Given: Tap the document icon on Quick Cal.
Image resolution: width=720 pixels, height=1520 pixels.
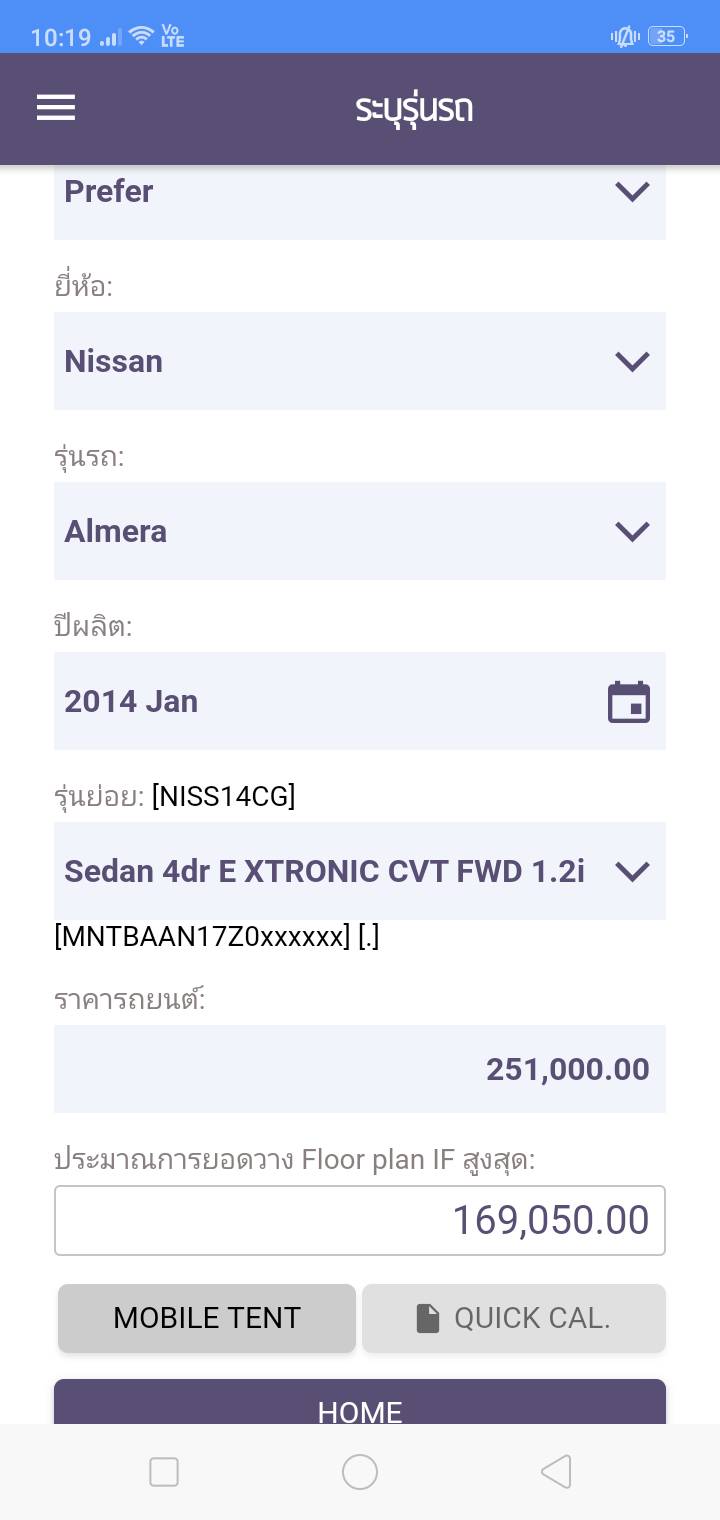Looking at the screenshot, I should (x=428, y=1319).
